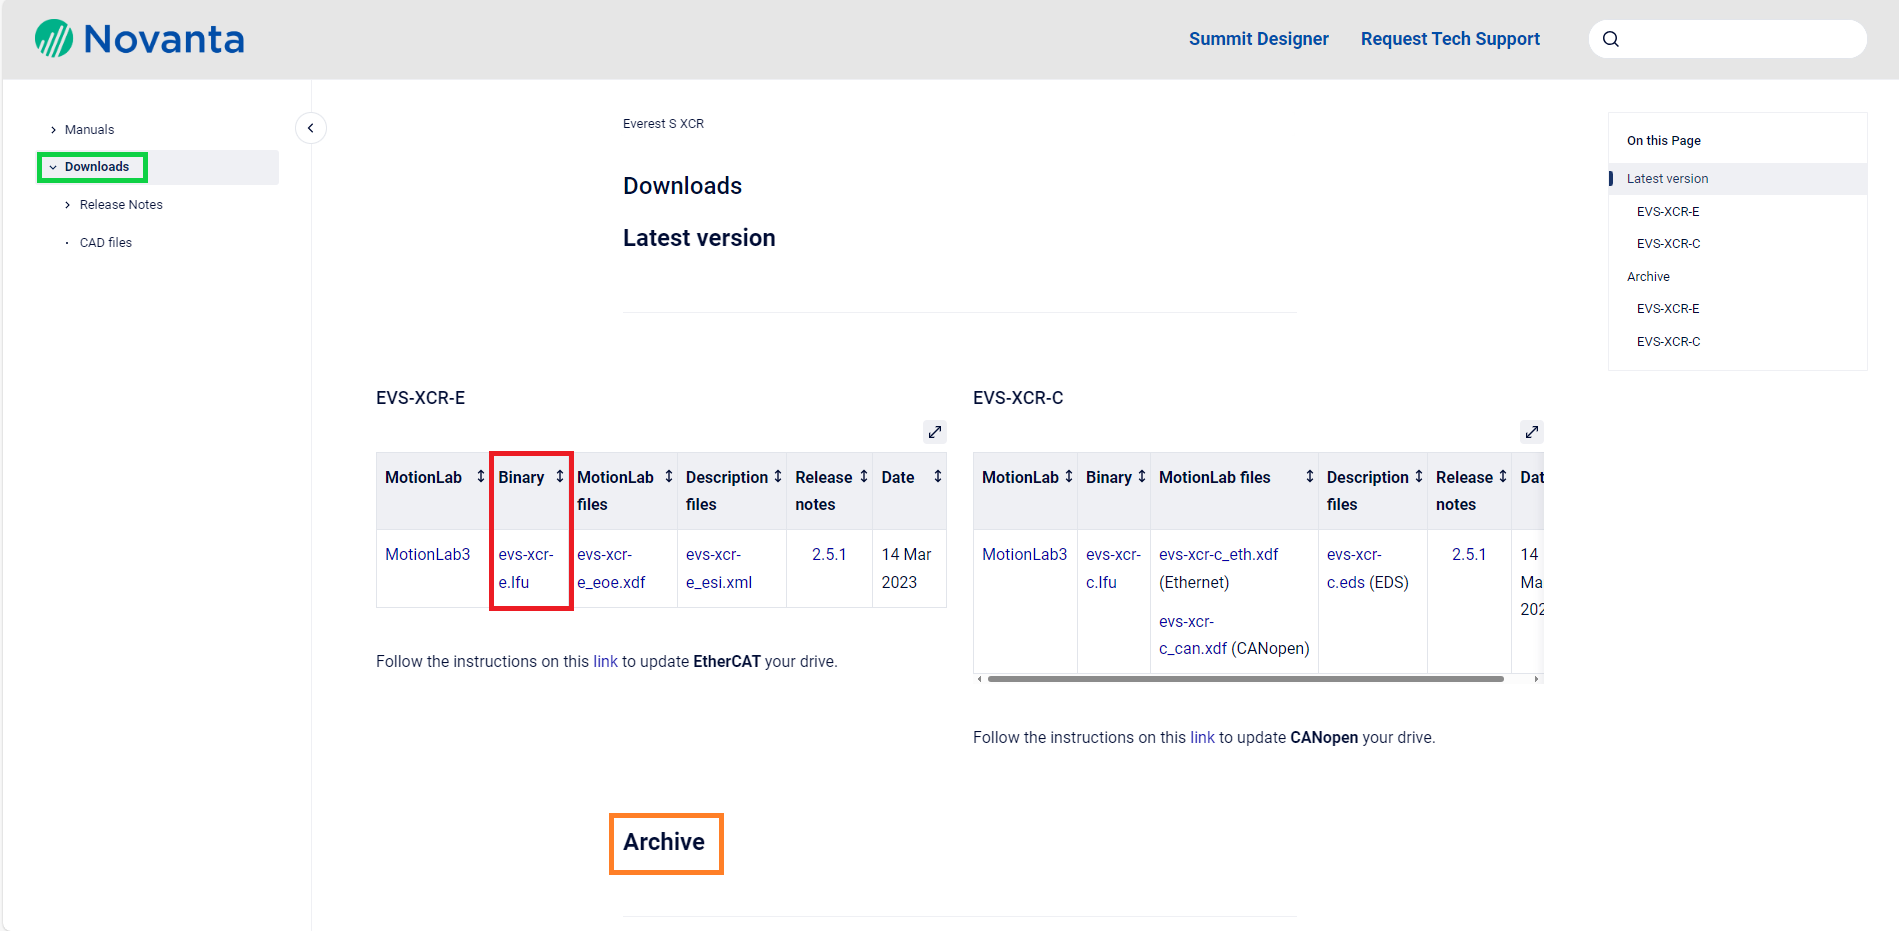Screen dimensions: 1899x931
Task: Collapse the sidebar with arrow button
Action: 311,128
